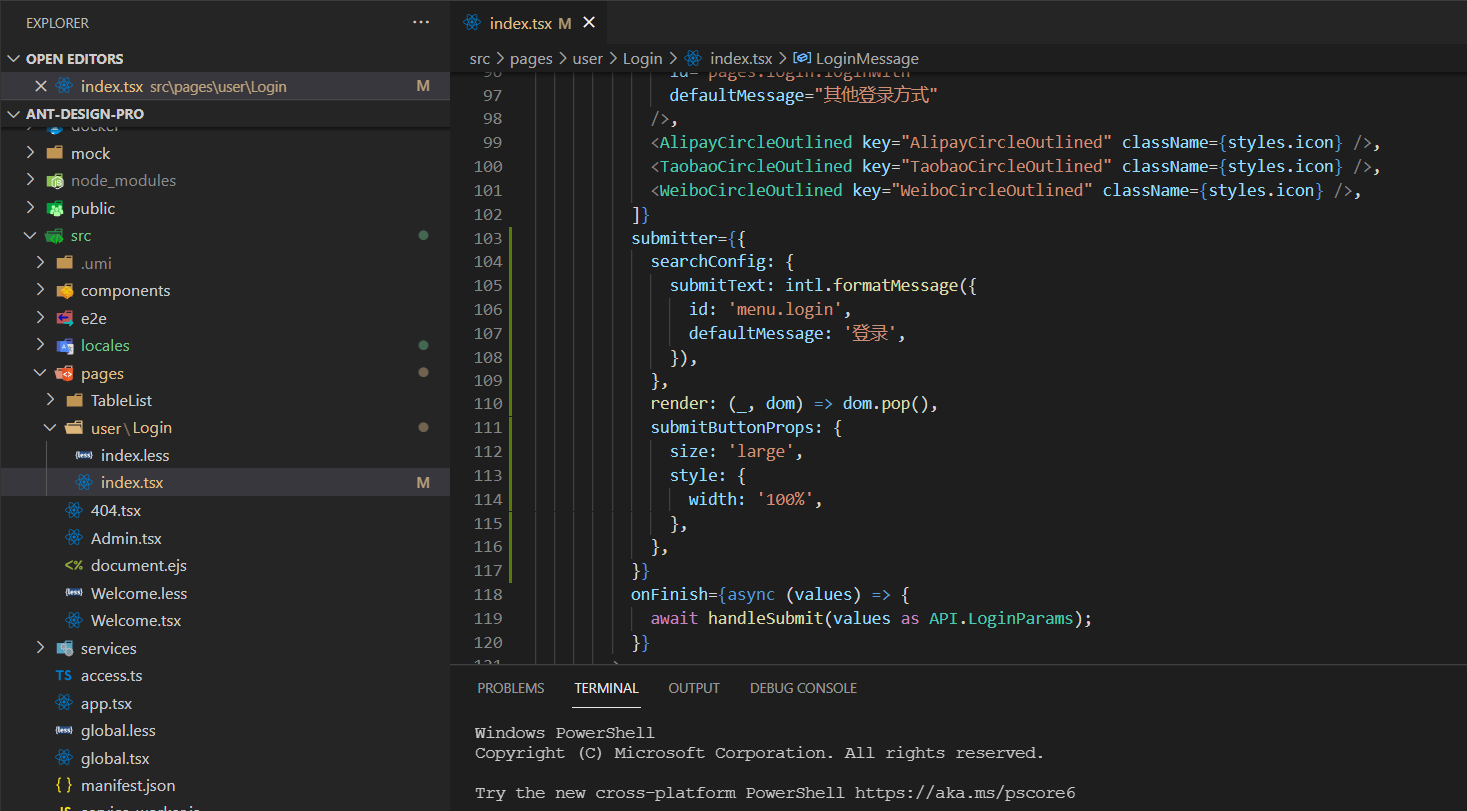Click the mock folder icon
Viewport: 1467px width, 811px height.
click(55, 153)
